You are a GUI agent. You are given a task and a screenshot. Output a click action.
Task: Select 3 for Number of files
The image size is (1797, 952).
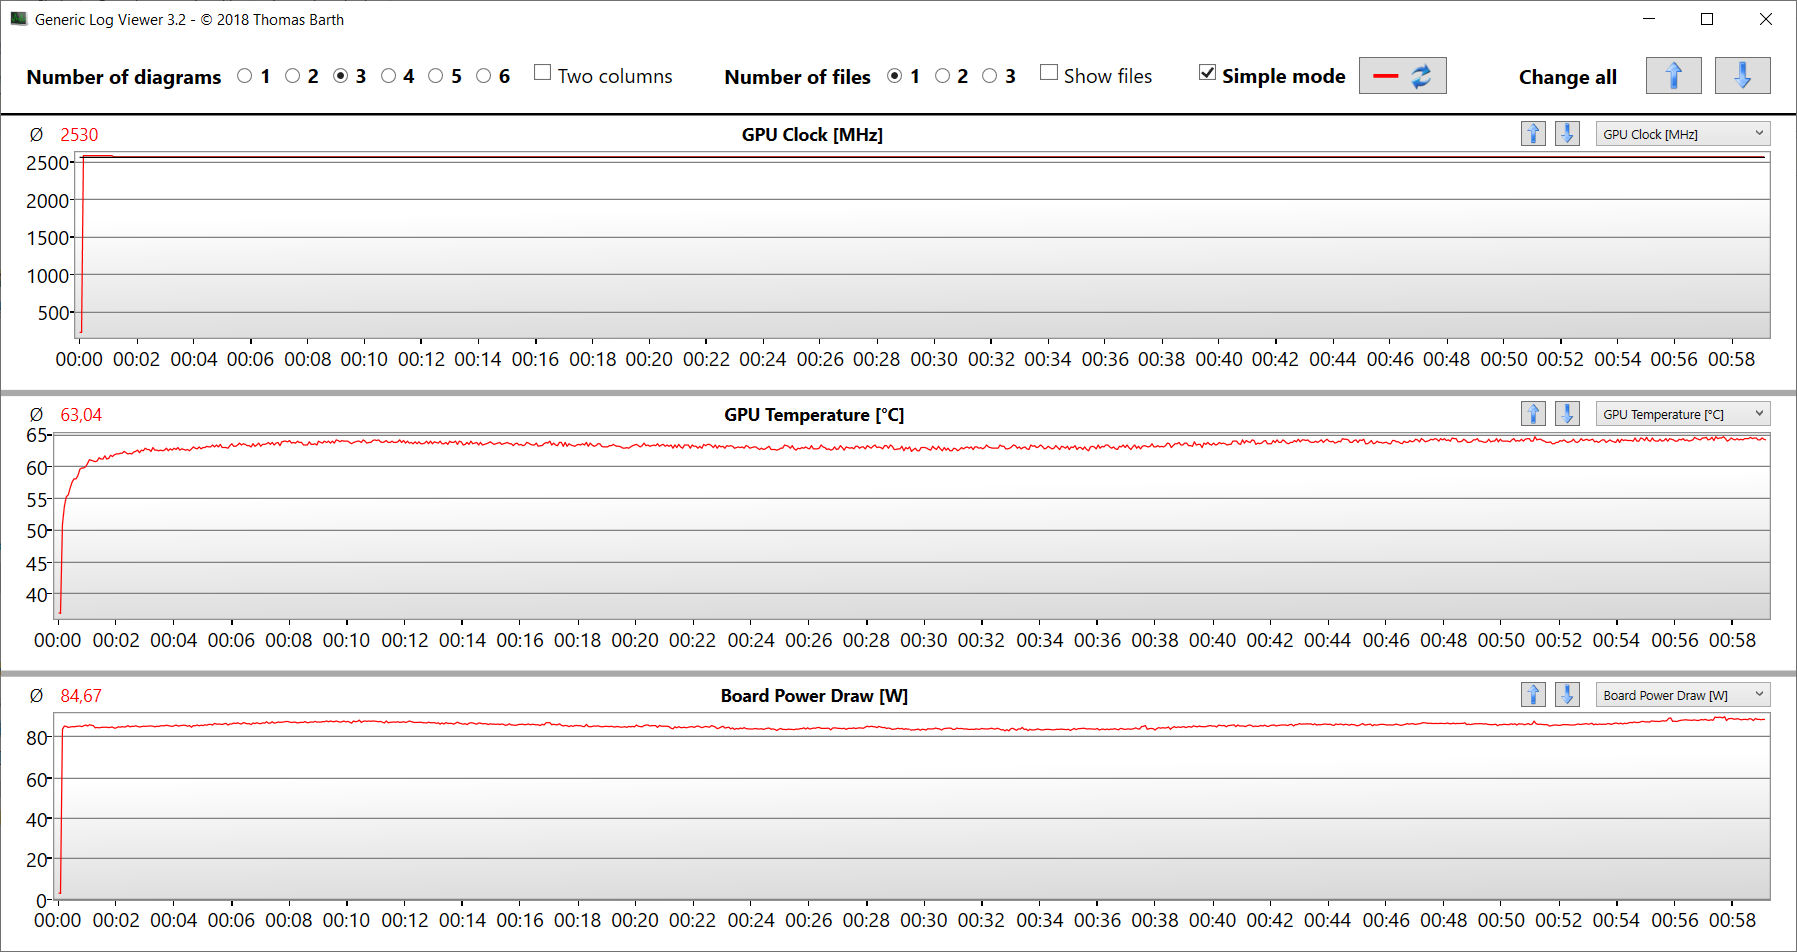coord(990,76)
